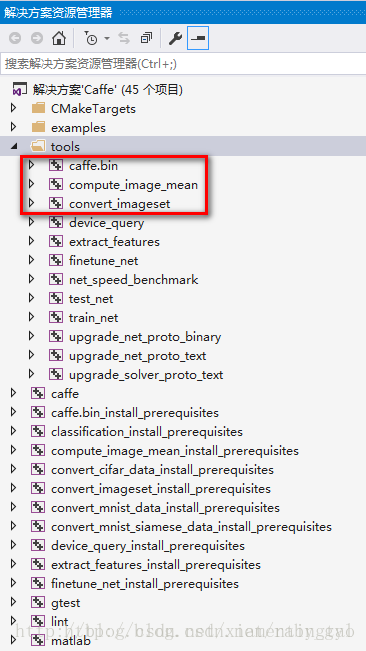Select convert_cifar_data_install_prerequisites project
Image resolution: width=366 pixels, height=651 pixels.
[x=162, y=470]
